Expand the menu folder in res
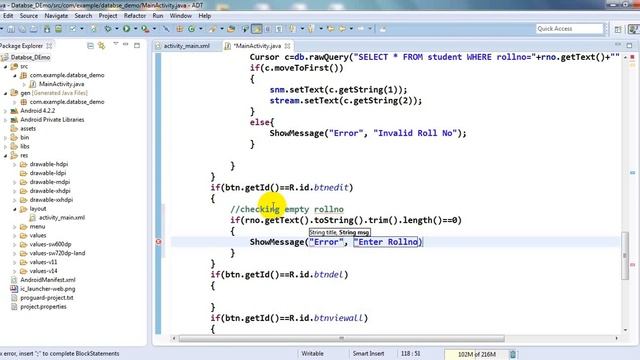Viewport: 640px width, 360px height. tap(15, 227)
